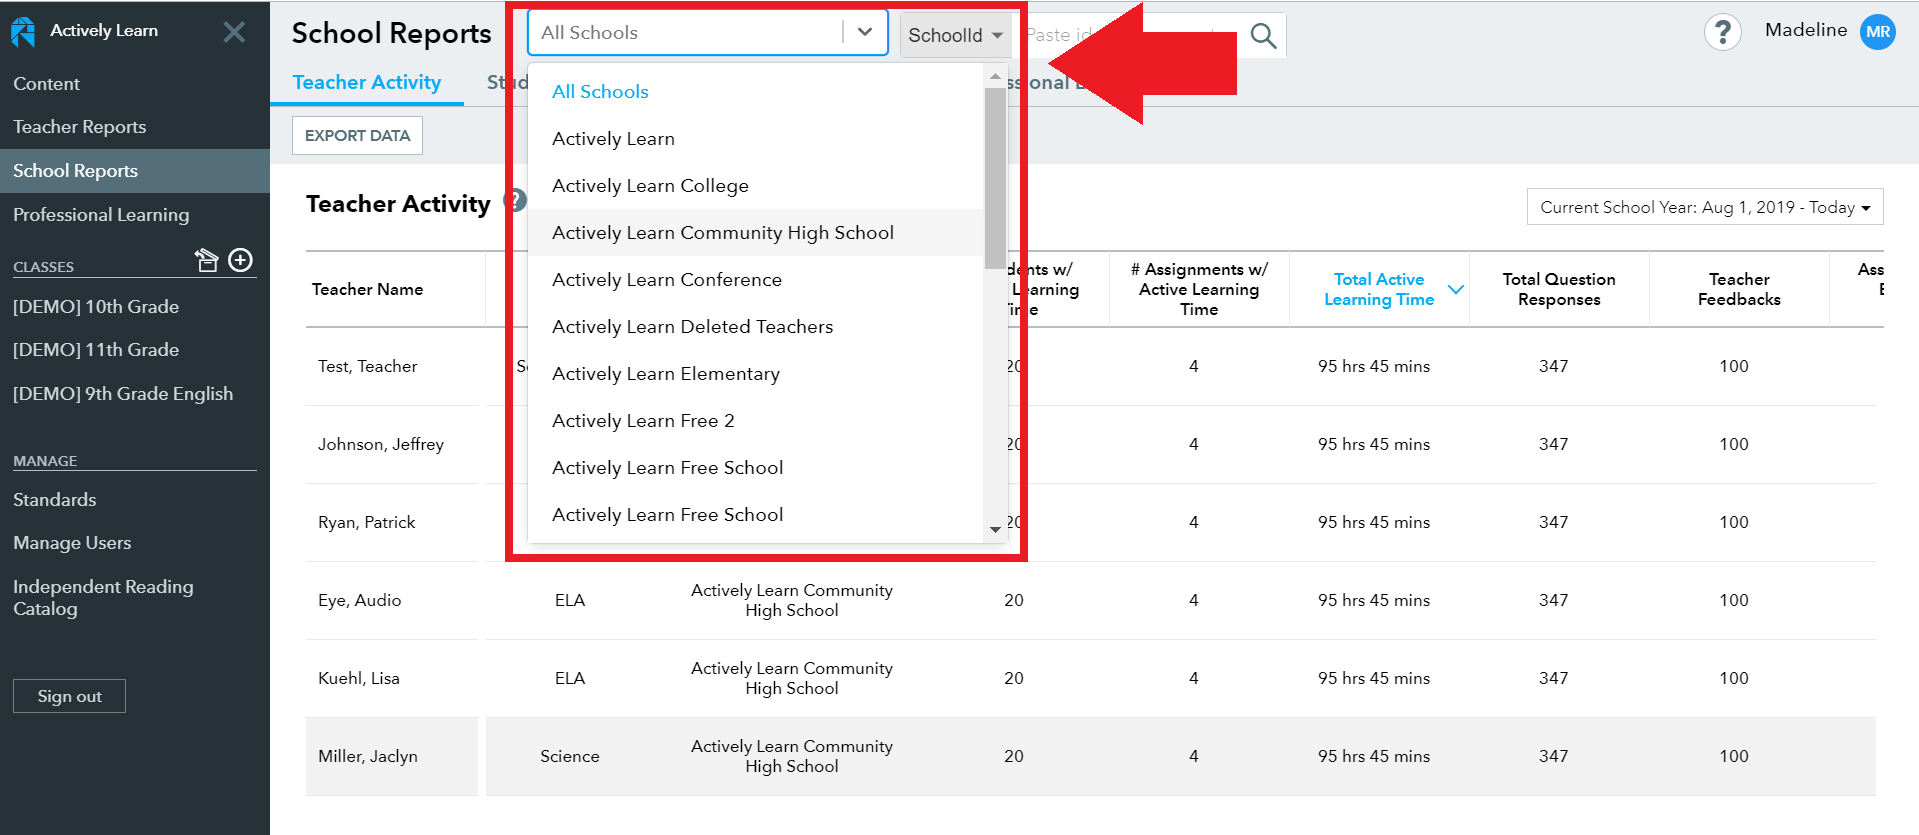This screenshot has width=1919, height=835.
Task: Open Teacher Reports in sidebar
Action: point(79,127)
